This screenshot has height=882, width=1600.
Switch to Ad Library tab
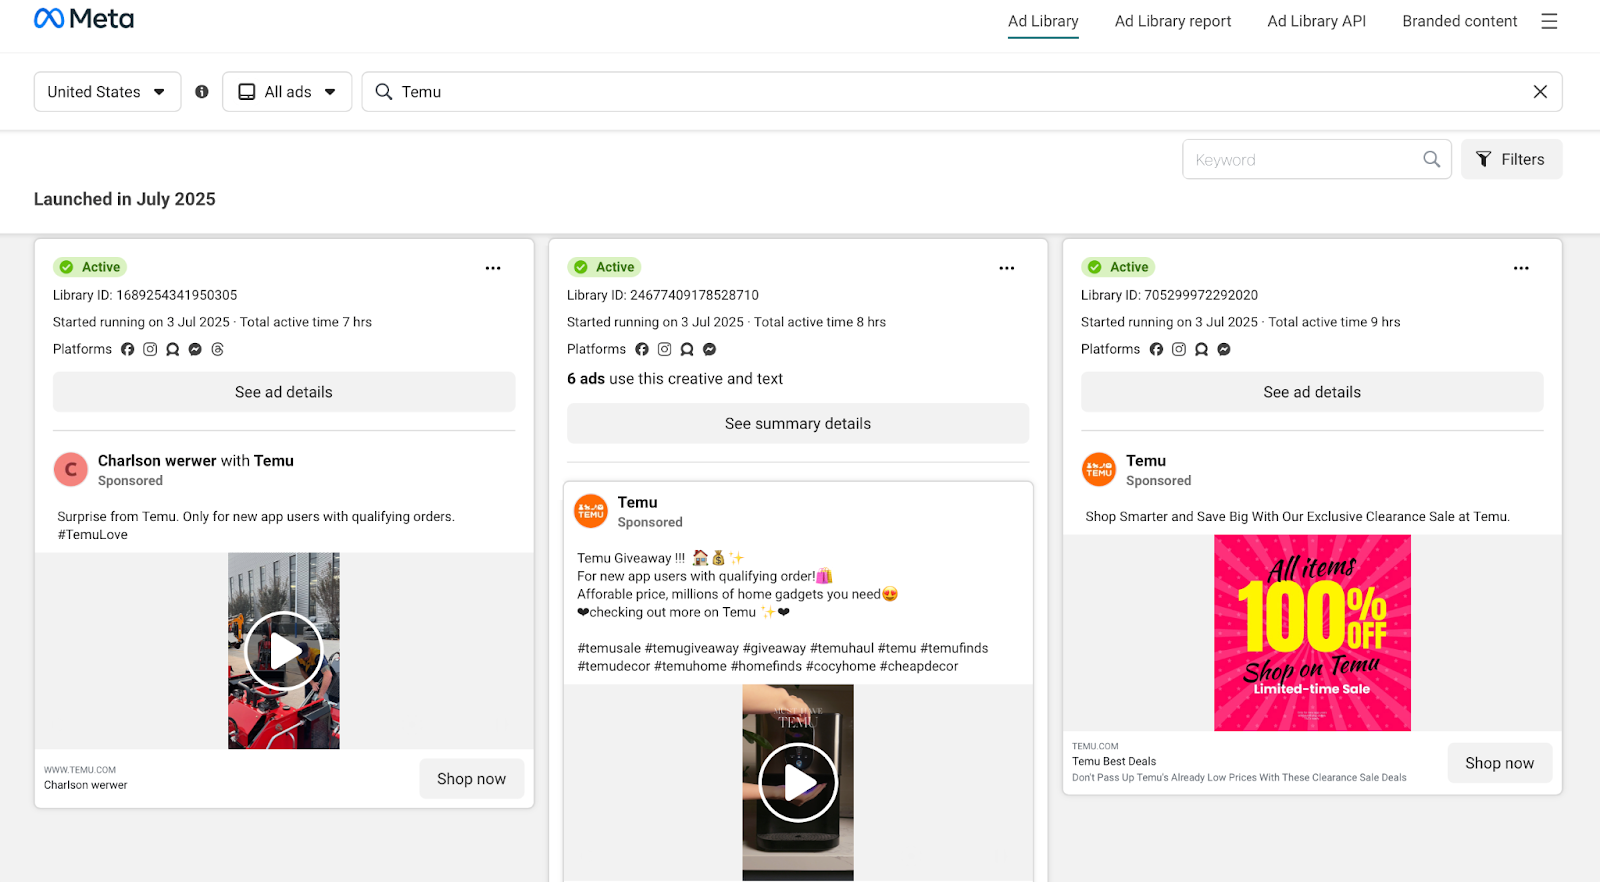point(1043,21)
